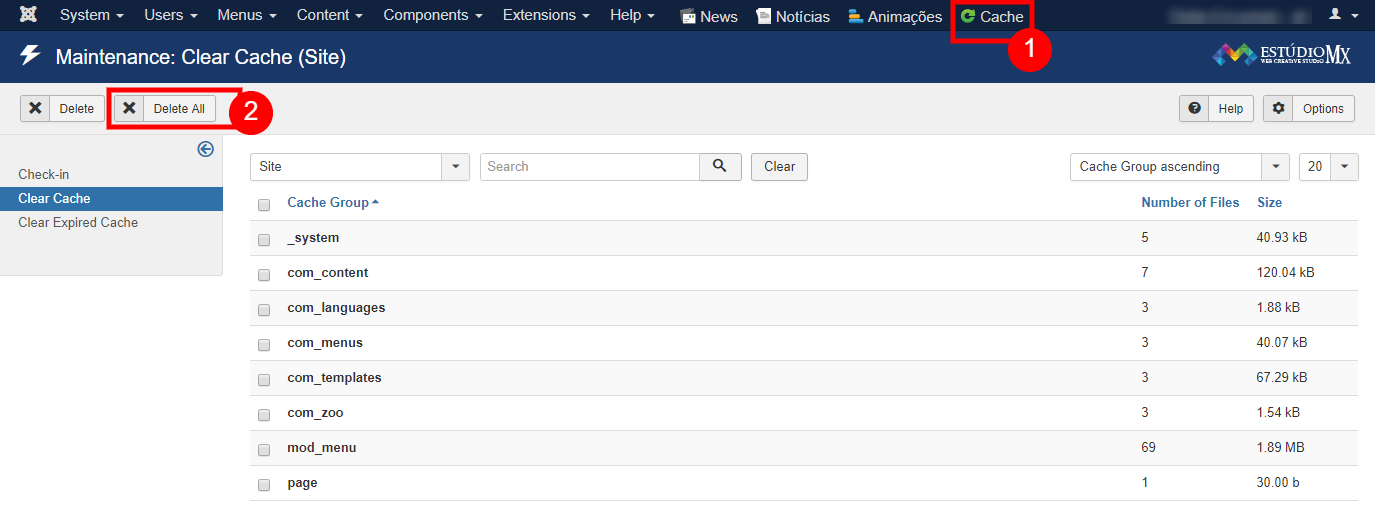Open the list limit 20 dropdown
This screenshot has height=531, width=1375.
pyautogui.click(x=1328, y=167)
